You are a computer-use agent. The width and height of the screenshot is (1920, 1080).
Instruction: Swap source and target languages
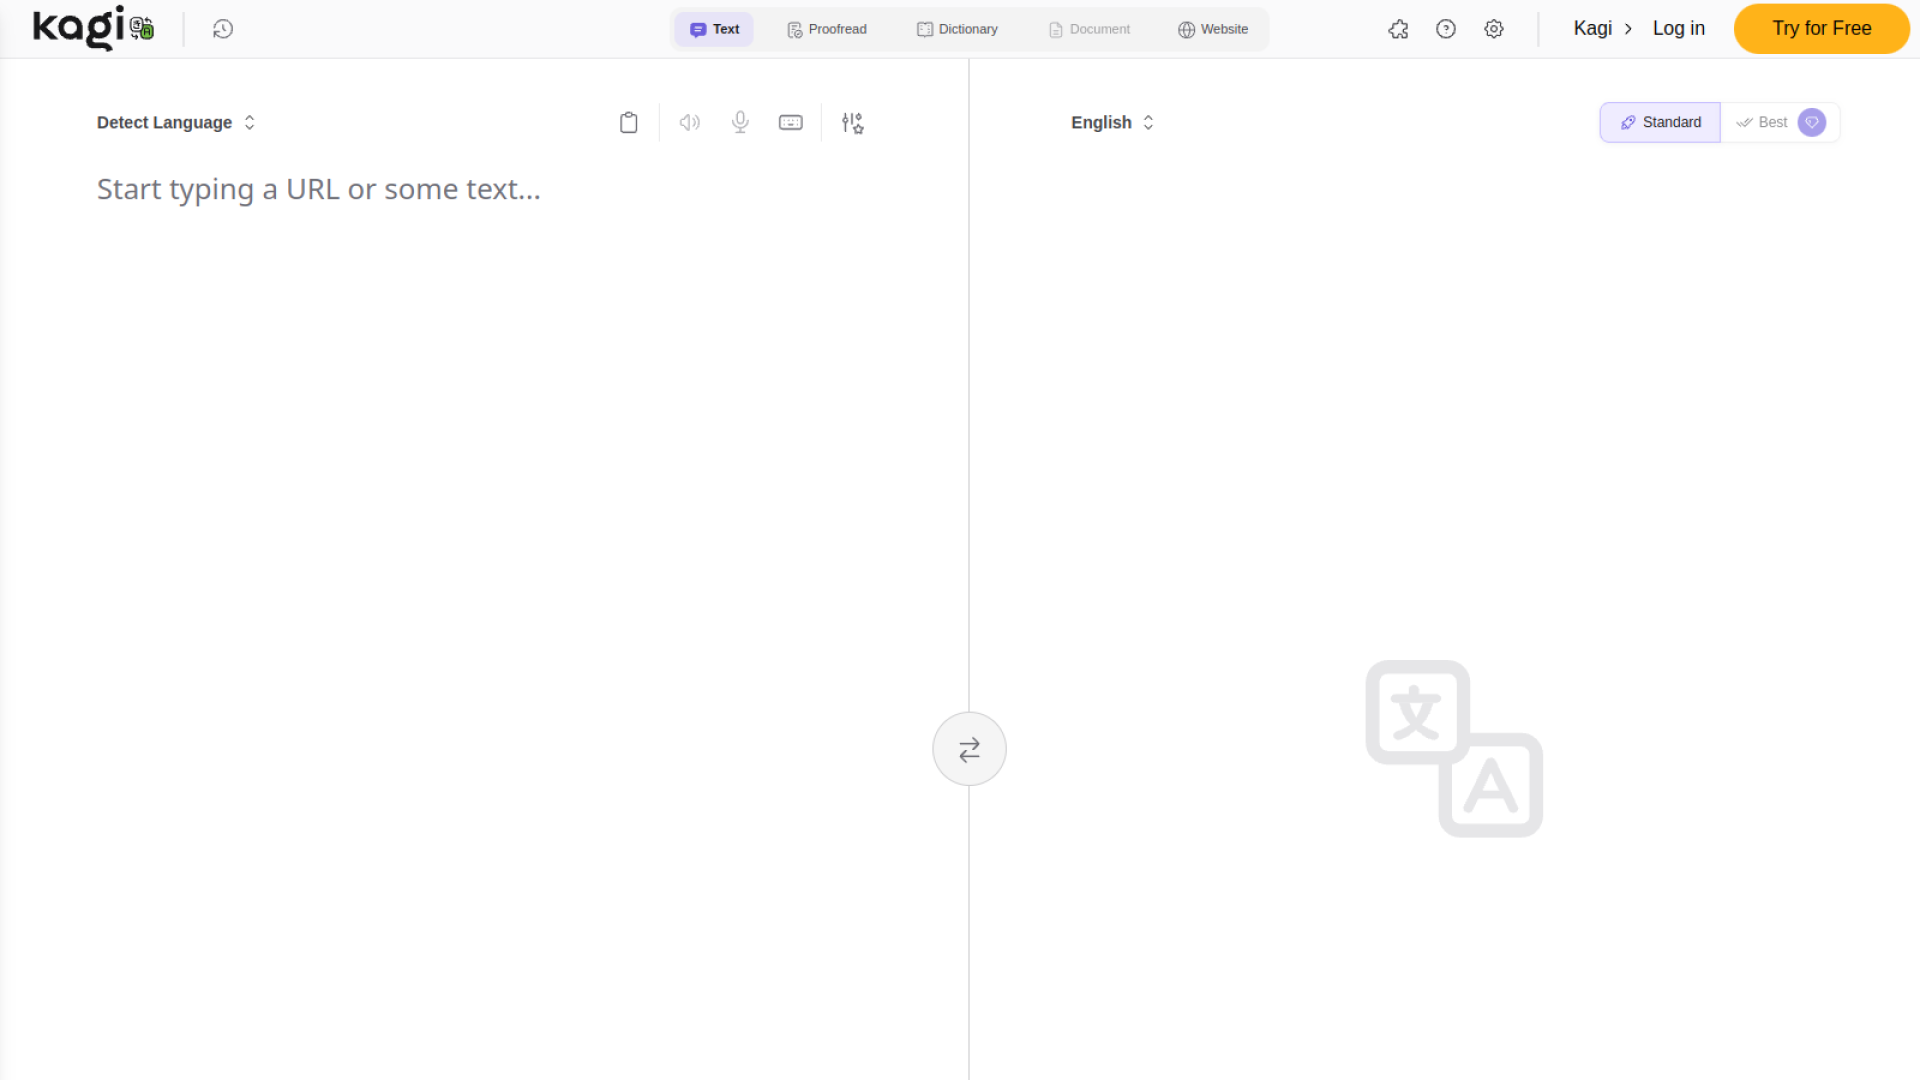click(969, 749)
